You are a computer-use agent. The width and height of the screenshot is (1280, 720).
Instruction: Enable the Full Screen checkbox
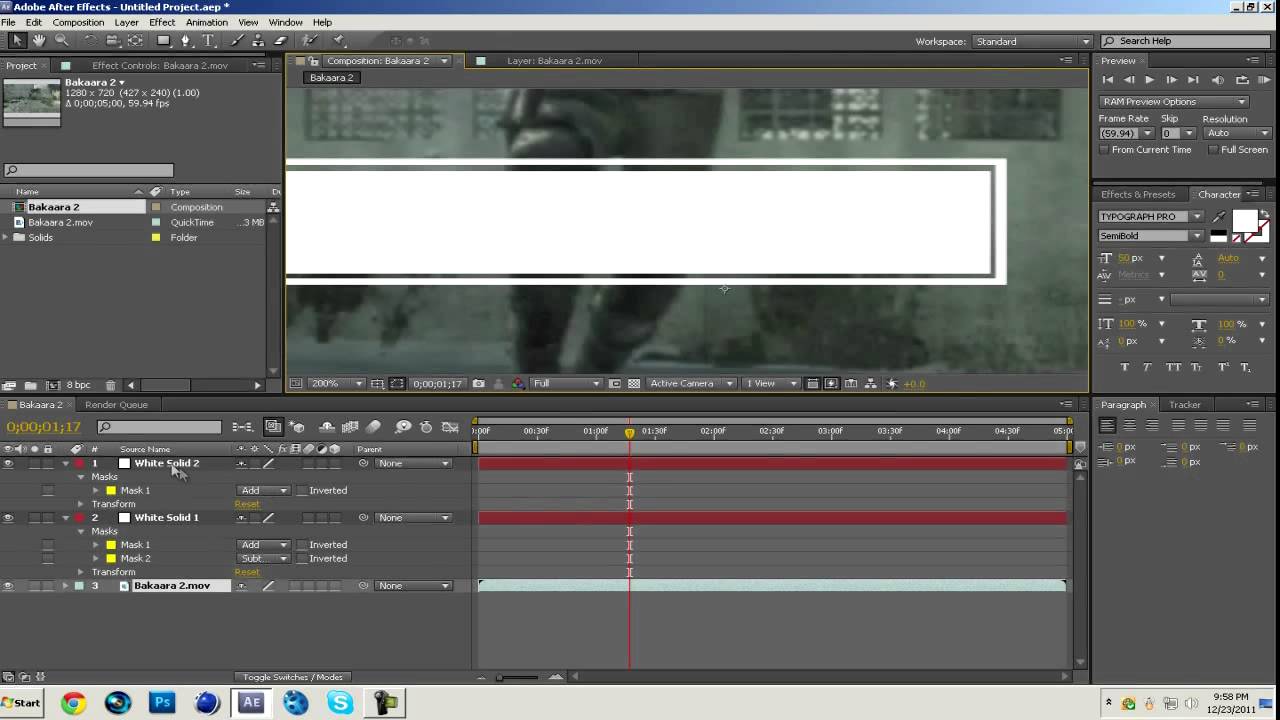coord(1213,150)
